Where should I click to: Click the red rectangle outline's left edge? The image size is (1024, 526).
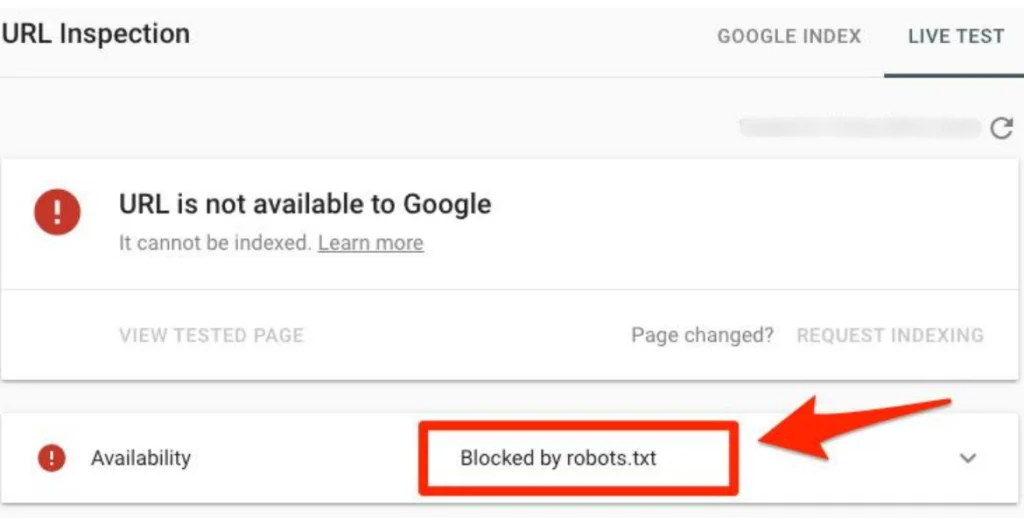tap(423, 458)
